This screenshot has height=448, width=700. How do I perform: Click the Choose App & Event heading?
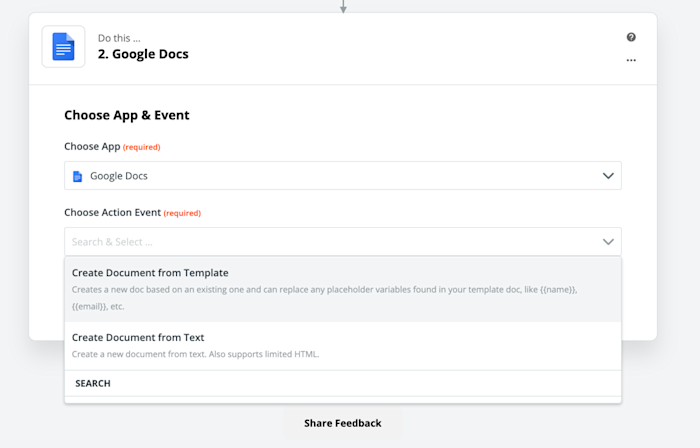[127, 115]
